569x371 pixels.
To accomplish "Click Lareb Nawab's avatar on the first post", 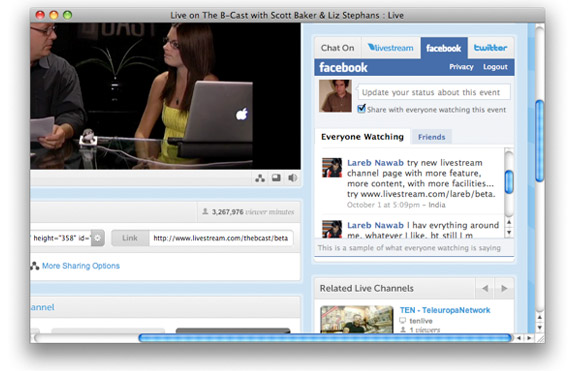I will tap(332, 167).
